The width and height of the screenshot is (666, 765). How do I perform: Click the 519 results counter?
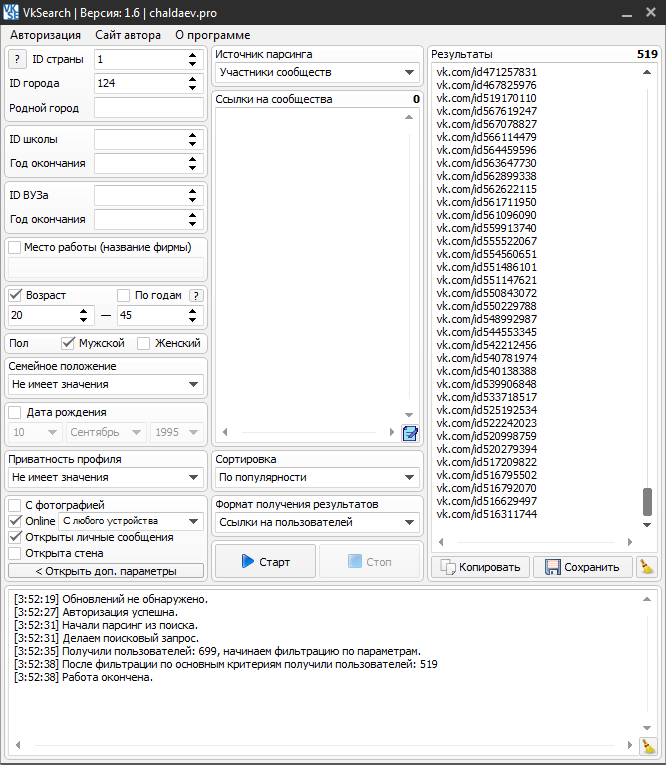[647, 54]
